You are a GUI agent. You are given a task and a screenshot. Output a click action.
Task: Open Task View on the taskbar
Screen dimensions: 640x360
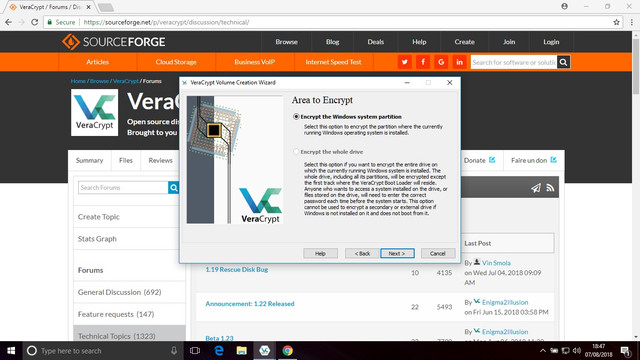(195, 351)
